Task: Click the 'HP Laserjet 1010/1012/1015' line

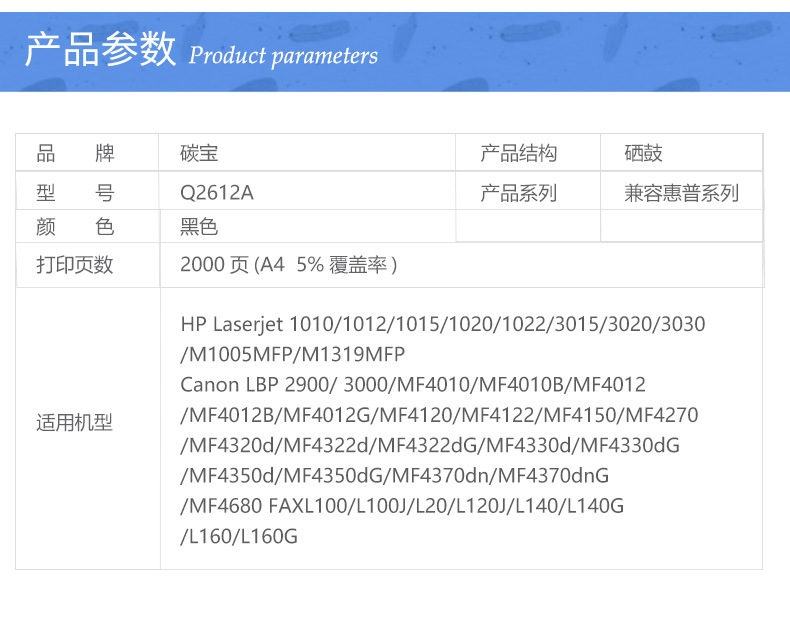Action: click(x=443, y=324)
